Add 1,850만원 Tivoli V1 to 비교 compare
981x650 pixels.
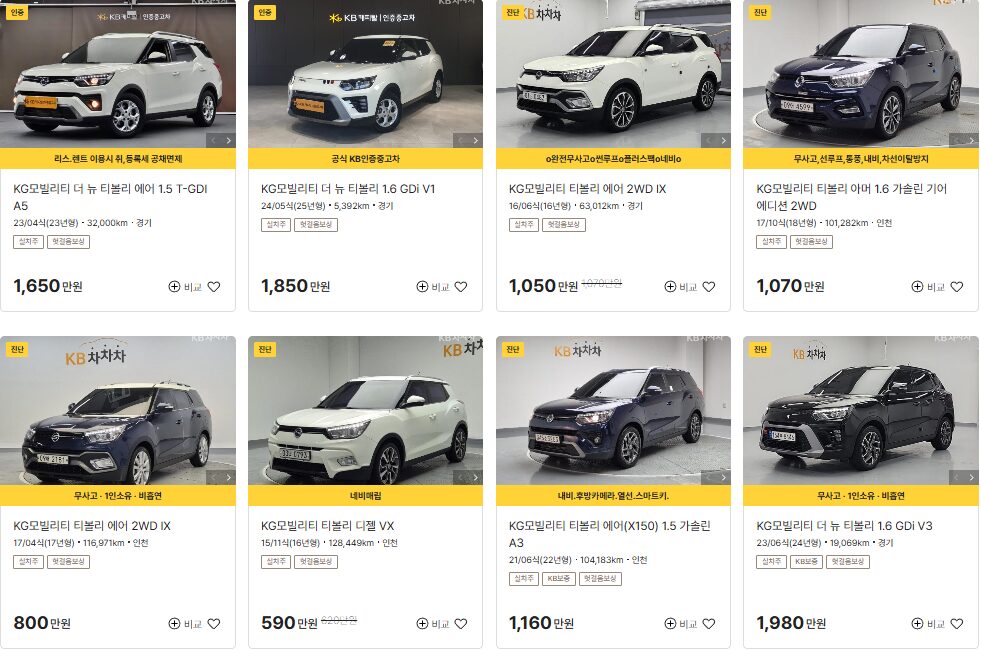coord(433,287)
